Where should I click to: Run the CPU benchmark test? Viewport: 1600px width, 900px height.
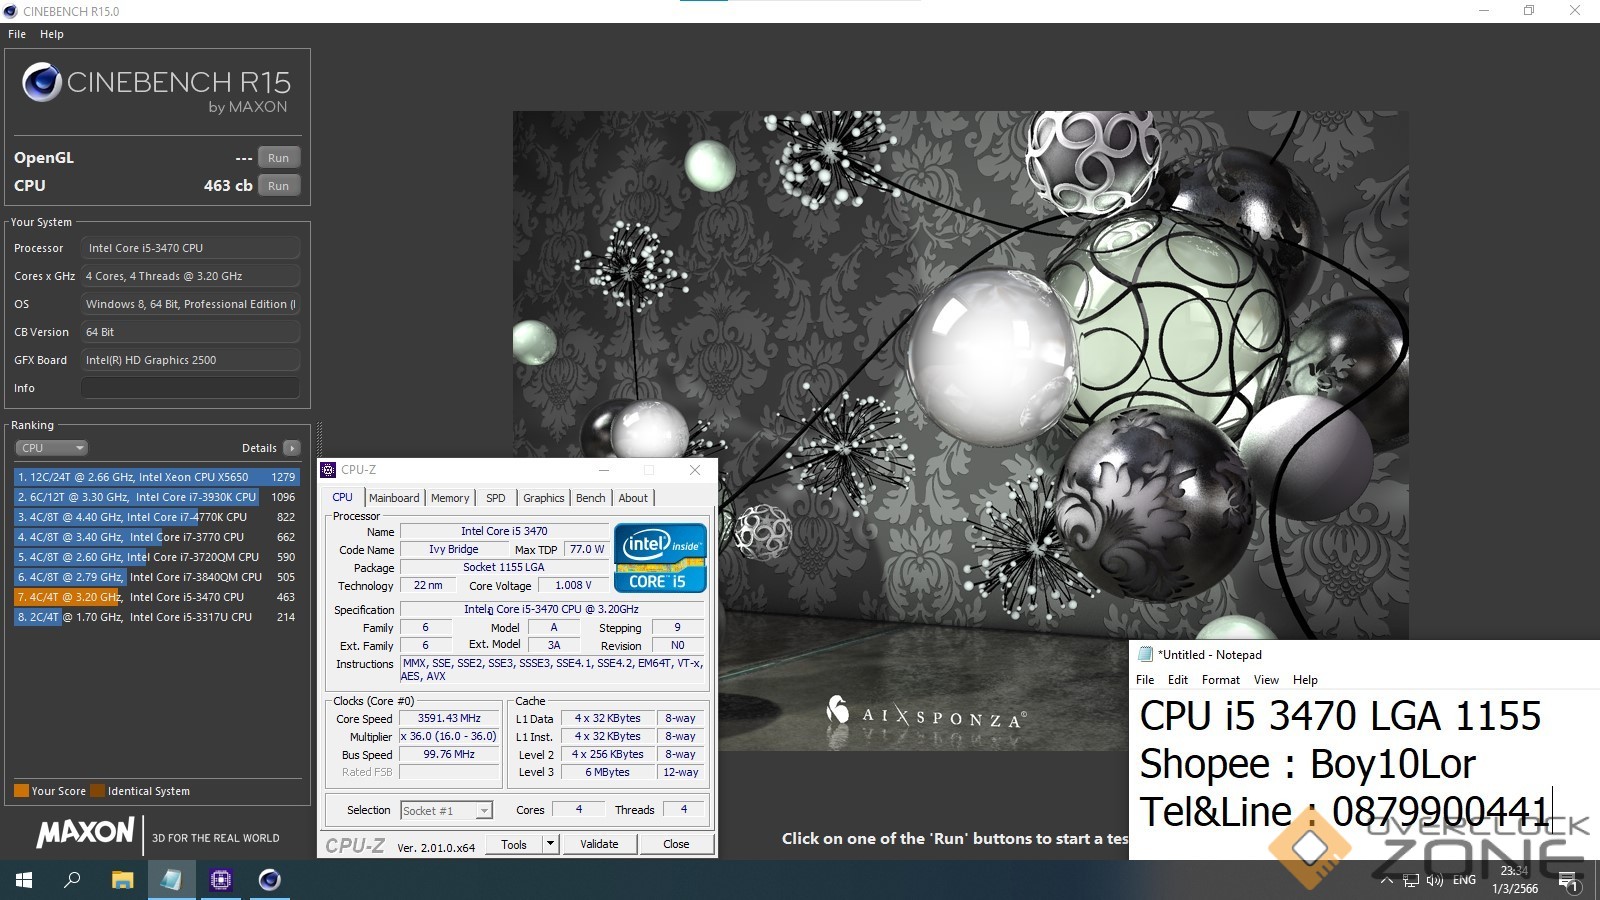coord(278,186)
